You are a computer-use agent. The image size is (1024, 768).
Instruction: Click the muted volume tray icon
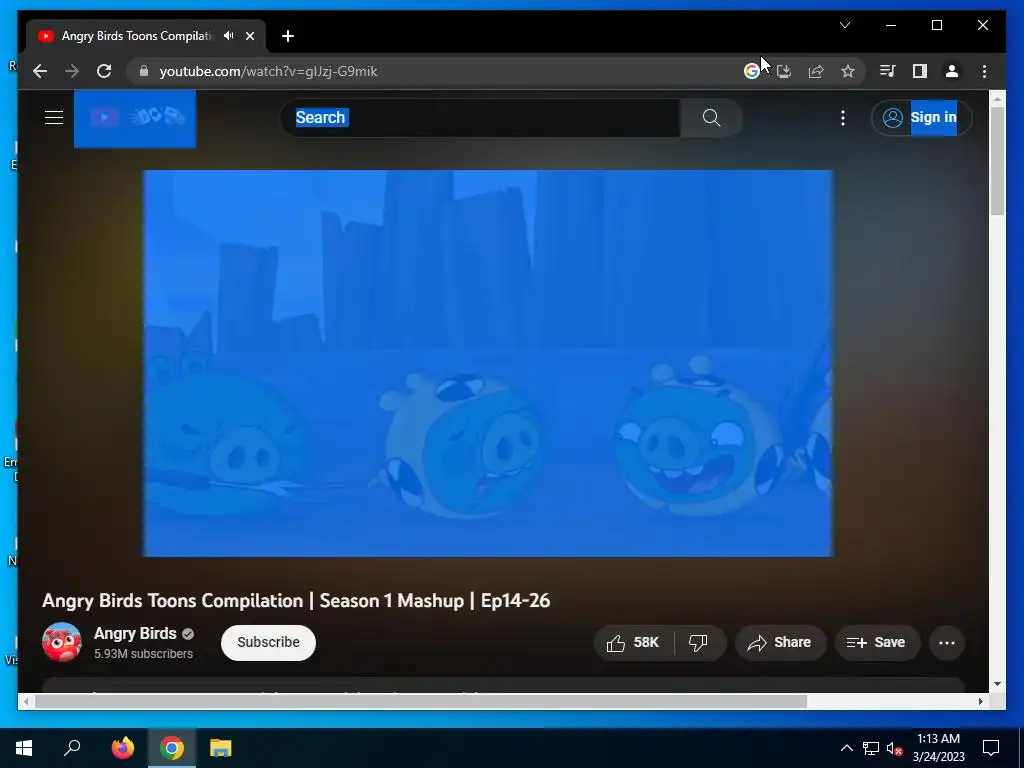894,748
